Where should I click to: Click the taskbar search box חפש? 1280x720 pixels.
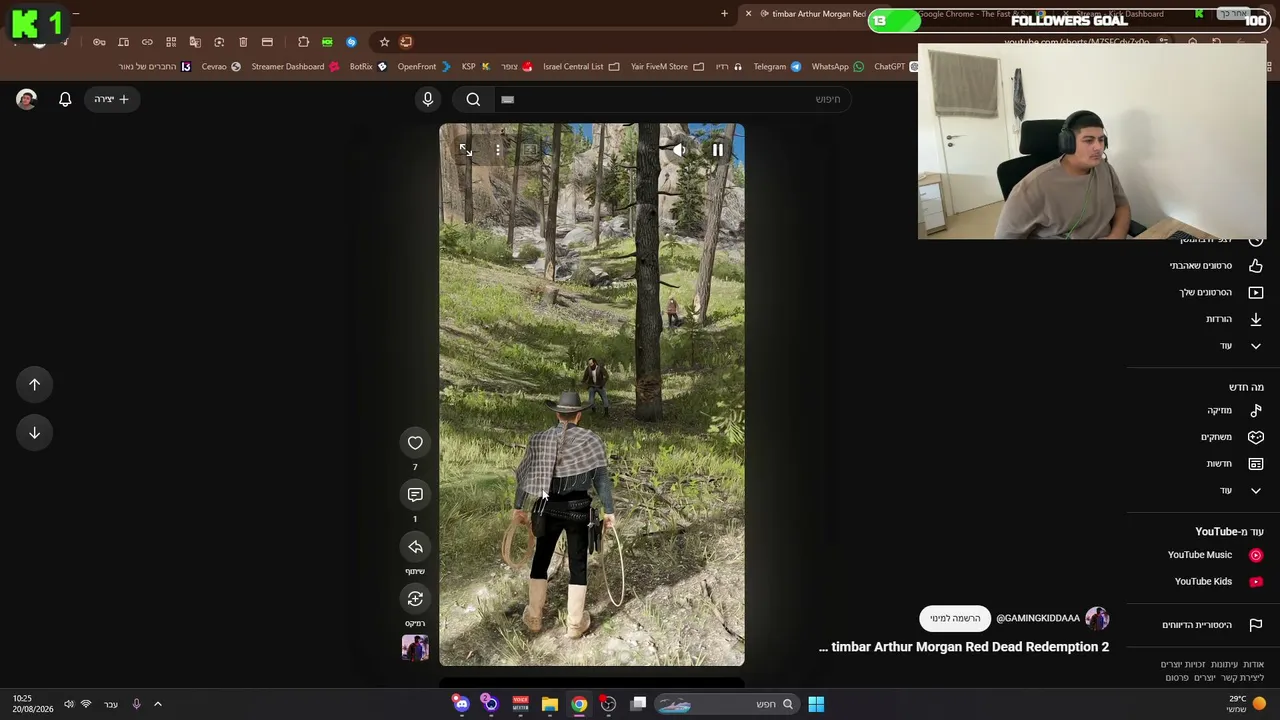tap(727, 704)
